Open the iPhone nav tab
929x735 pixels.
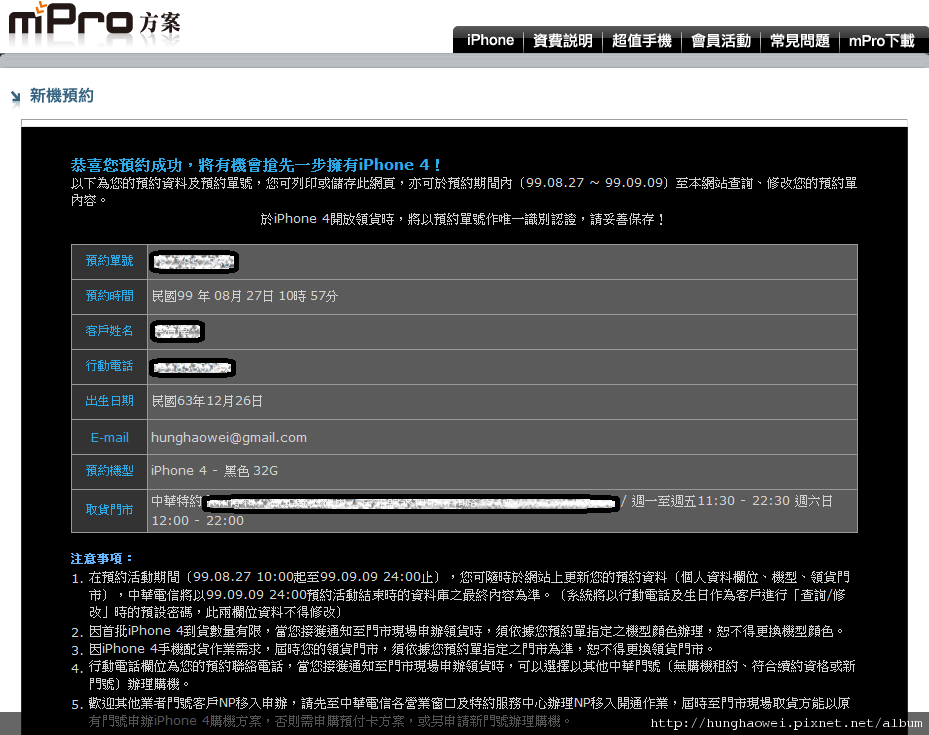pos(490,40)
